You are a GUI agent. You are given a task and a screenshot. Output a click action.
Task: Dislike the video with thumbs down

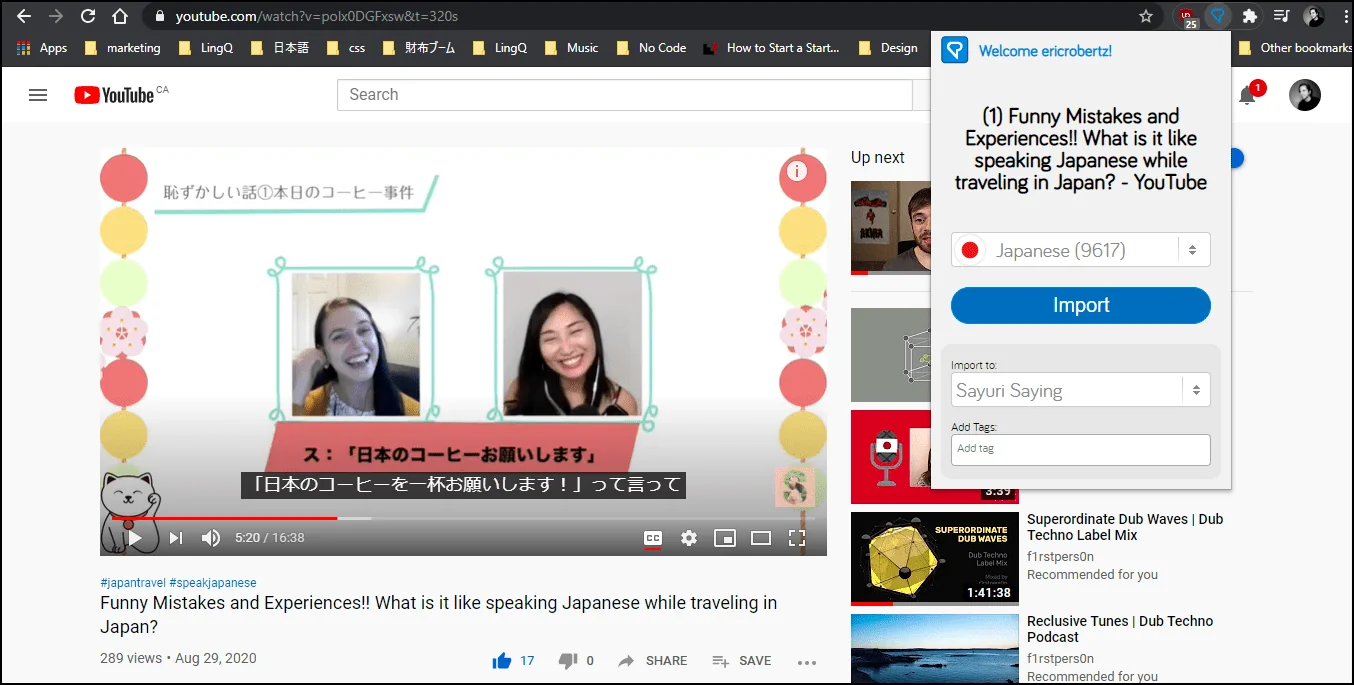[568, 660]
